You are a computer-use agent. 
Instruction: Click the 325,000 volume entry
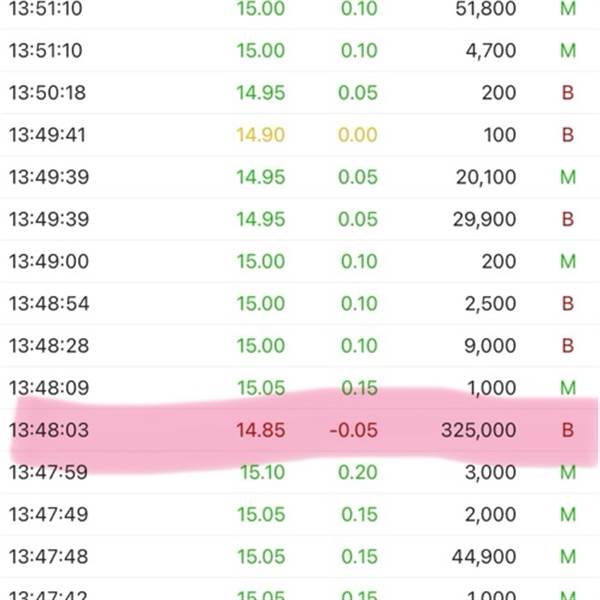[x=478, y=431]
